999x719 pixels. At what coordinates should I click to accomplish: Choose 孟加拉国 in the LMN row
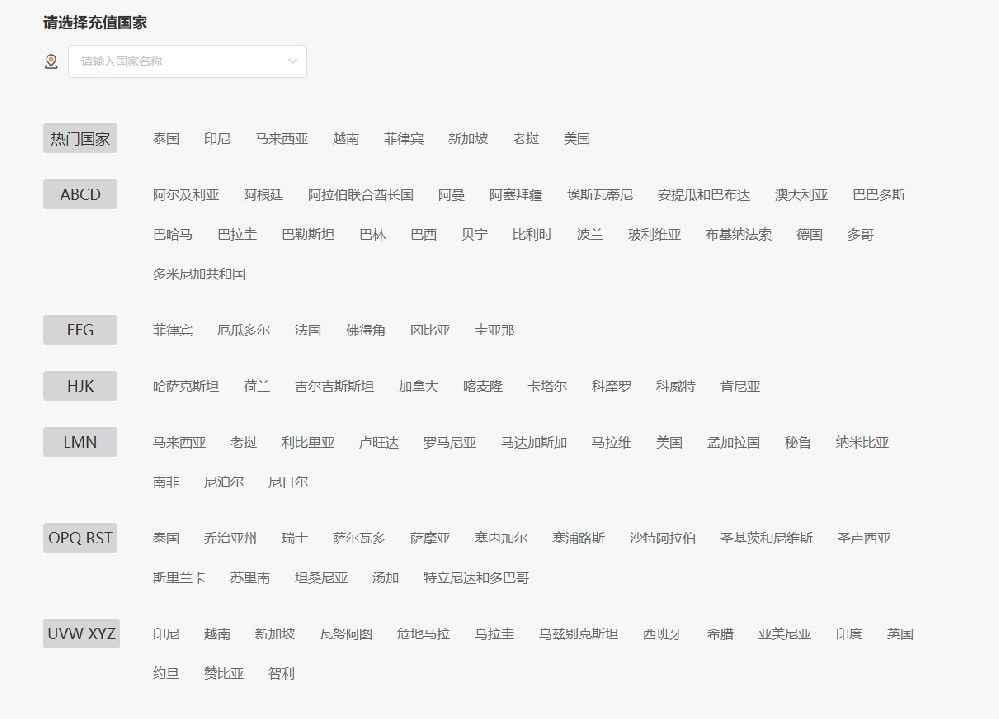click(733, 443)
